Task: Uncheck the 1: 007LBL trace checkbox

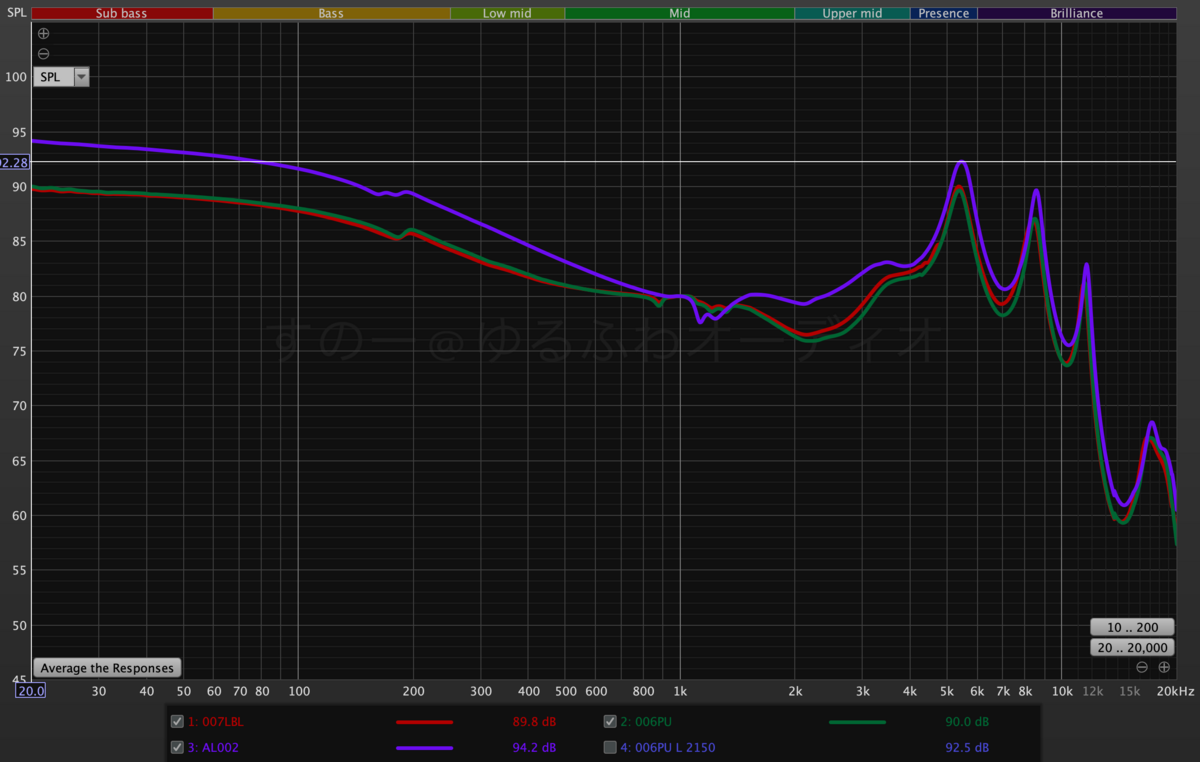Action: [x=177, y=721]
